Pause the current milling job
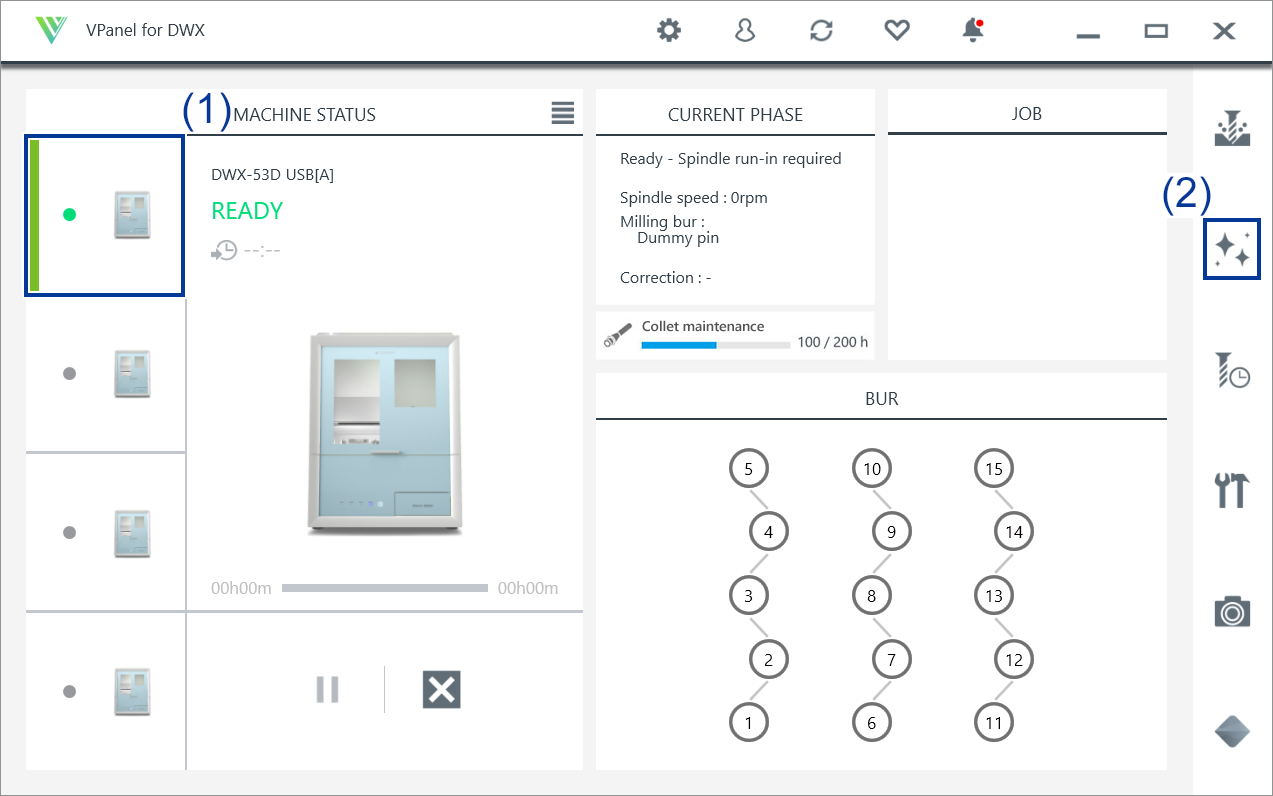This screenshot has height=796, width=1273. 328,689
